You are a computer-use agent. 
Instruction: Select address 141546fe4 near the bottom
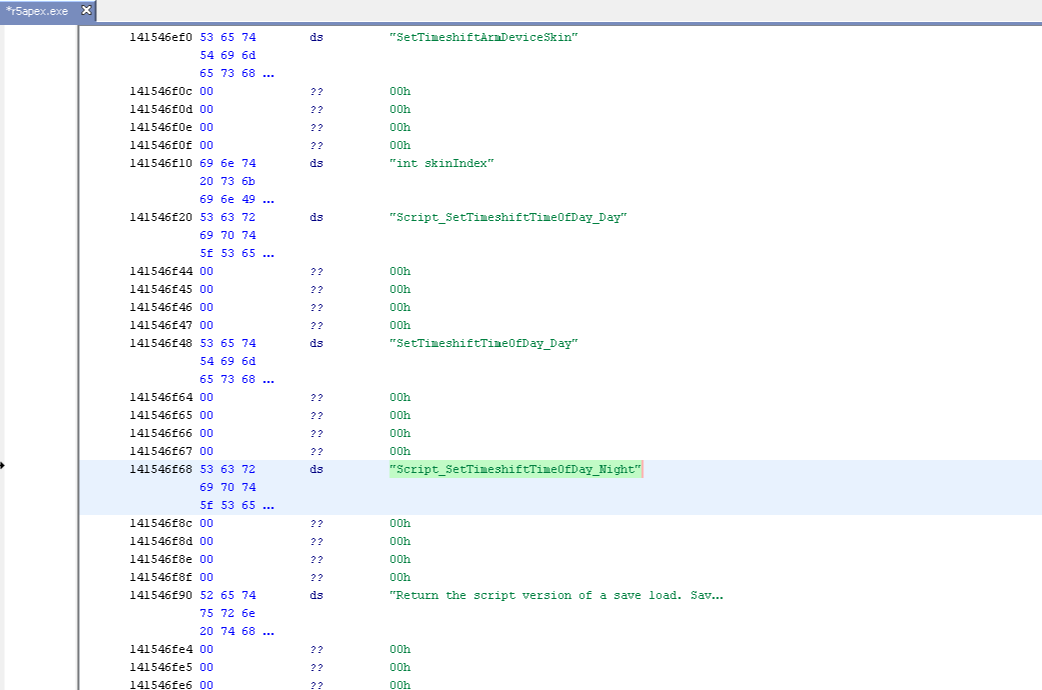(x=161, y=649)
